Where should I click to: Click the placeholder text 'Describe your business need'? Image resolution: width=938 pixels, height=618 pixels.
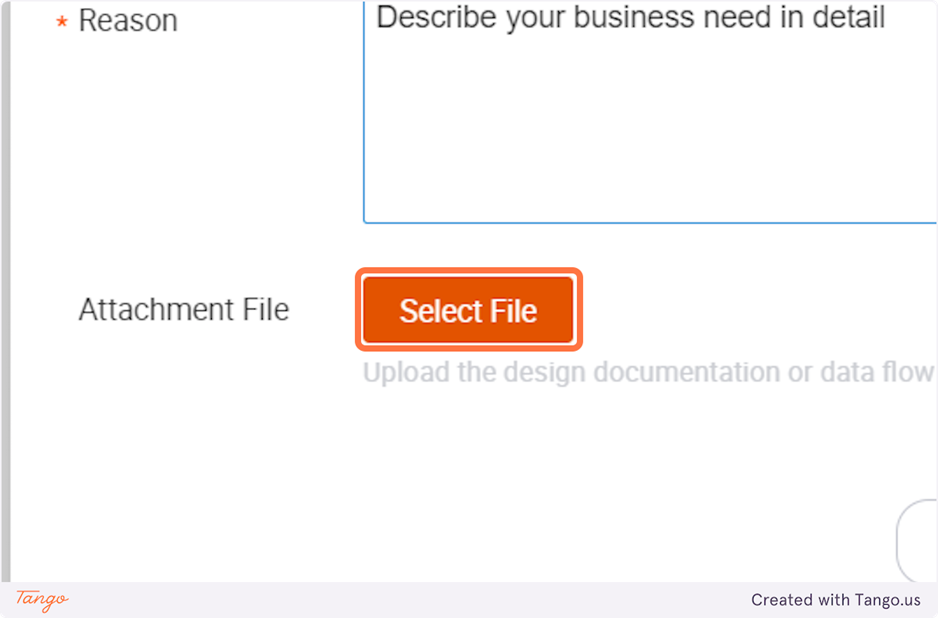630,18
